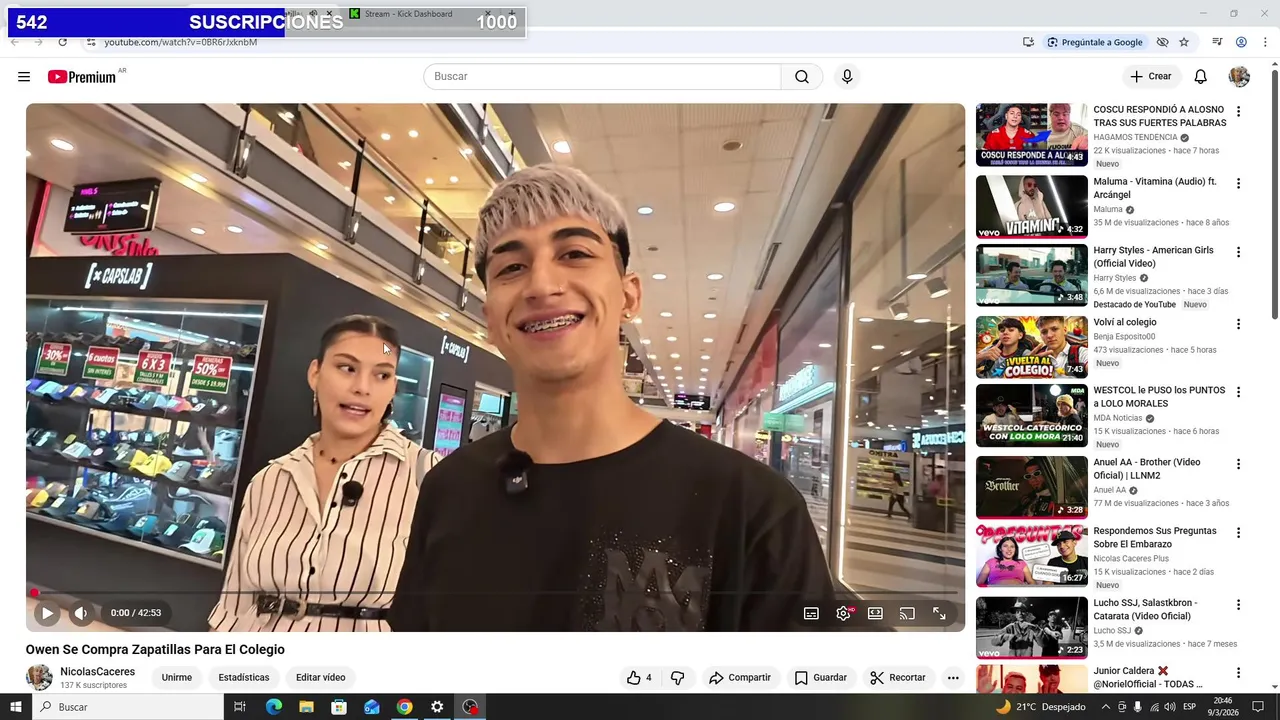
Task: Open options menu for Respondemos Sus Preguntas video
Action: pyautogui.click(x=1238, y=533)
